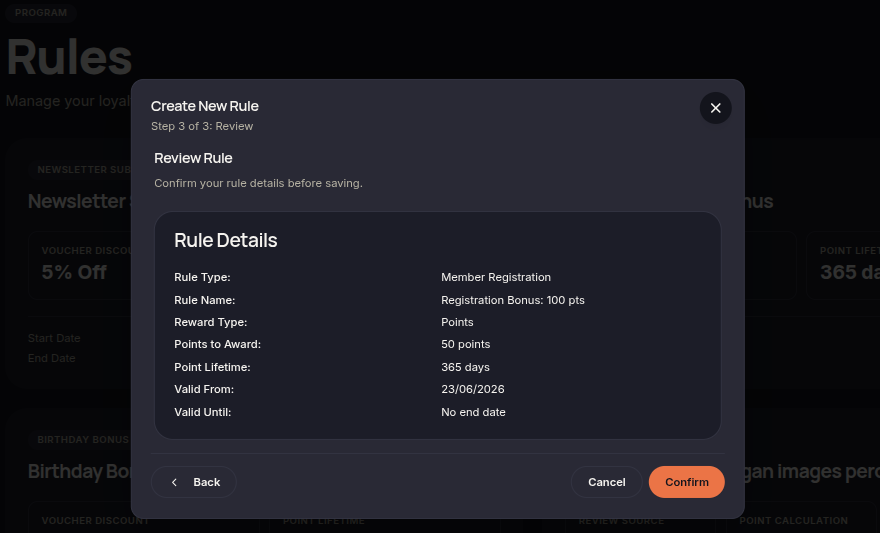Click the 'Review Rule' heading
The width and height of the screenshot is (880, 533).
(193, 158)
